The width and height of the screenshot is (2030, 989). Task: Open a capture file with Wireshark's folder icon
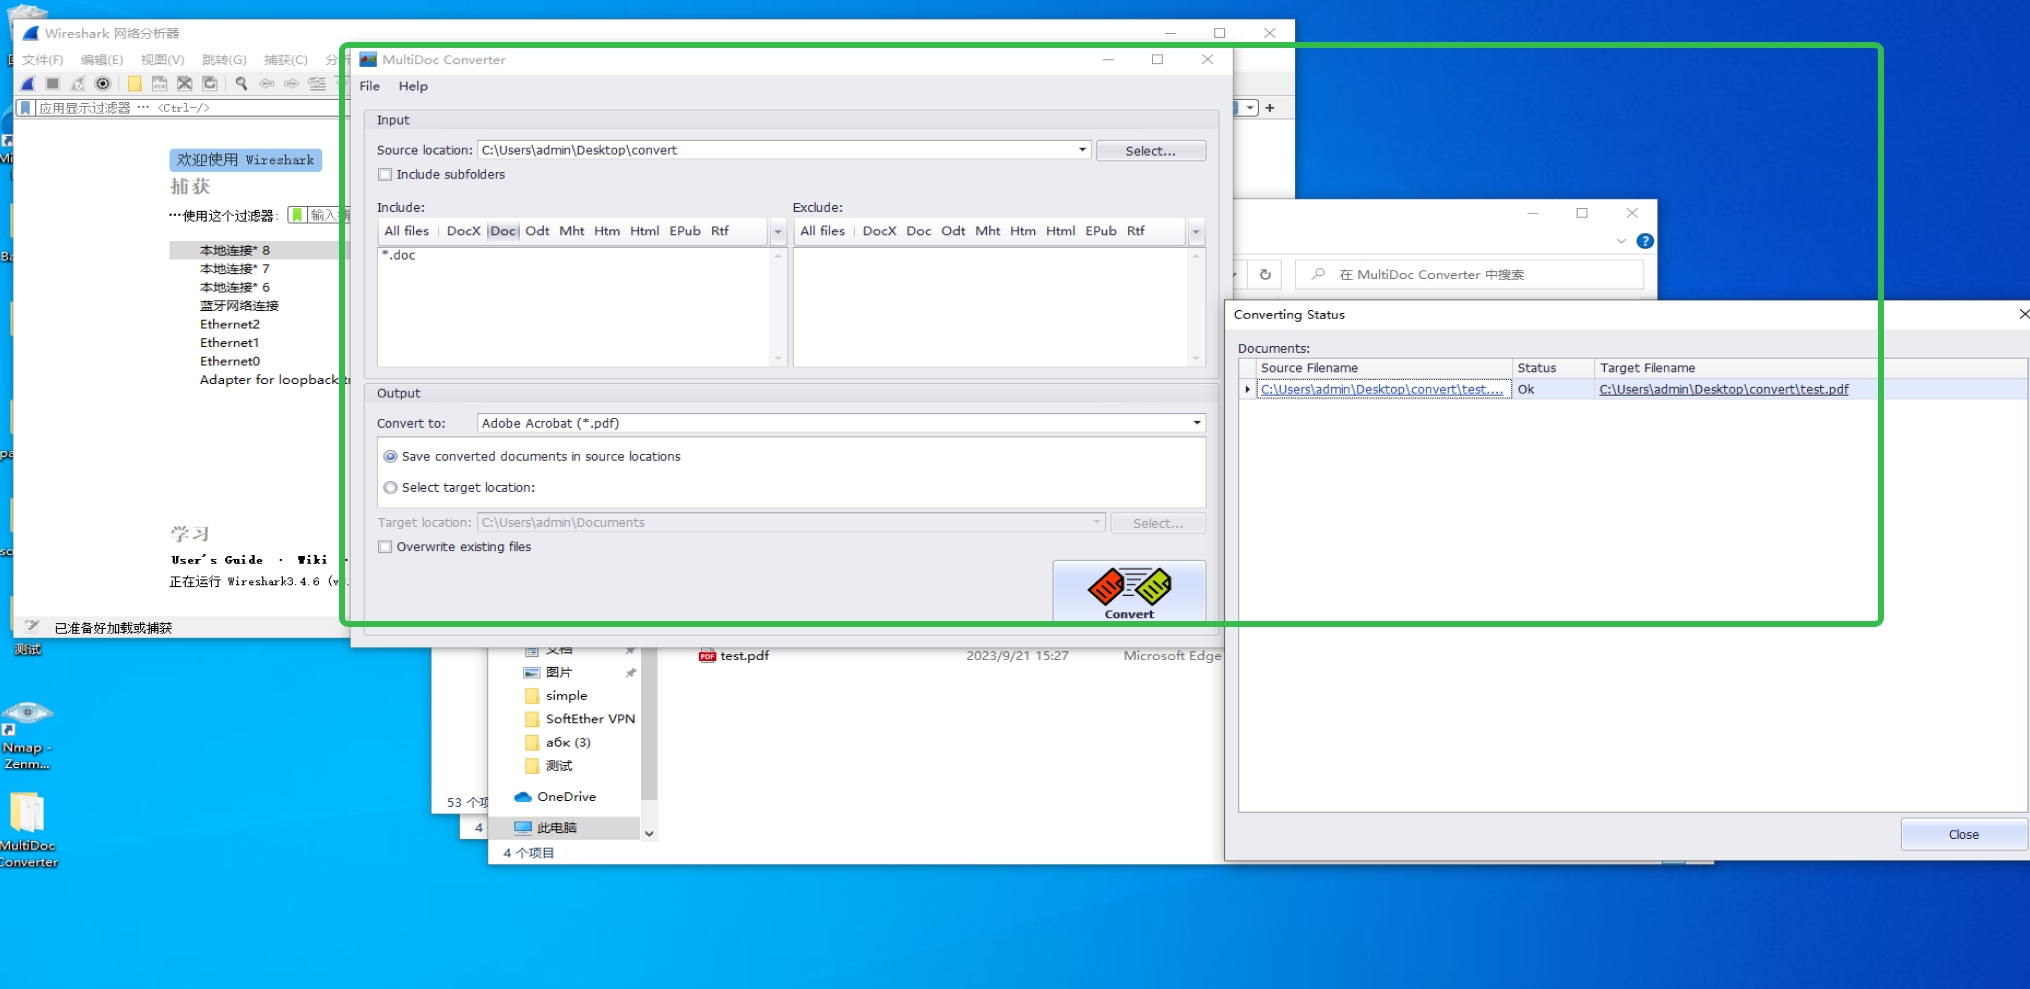click(x=134, y=84)
